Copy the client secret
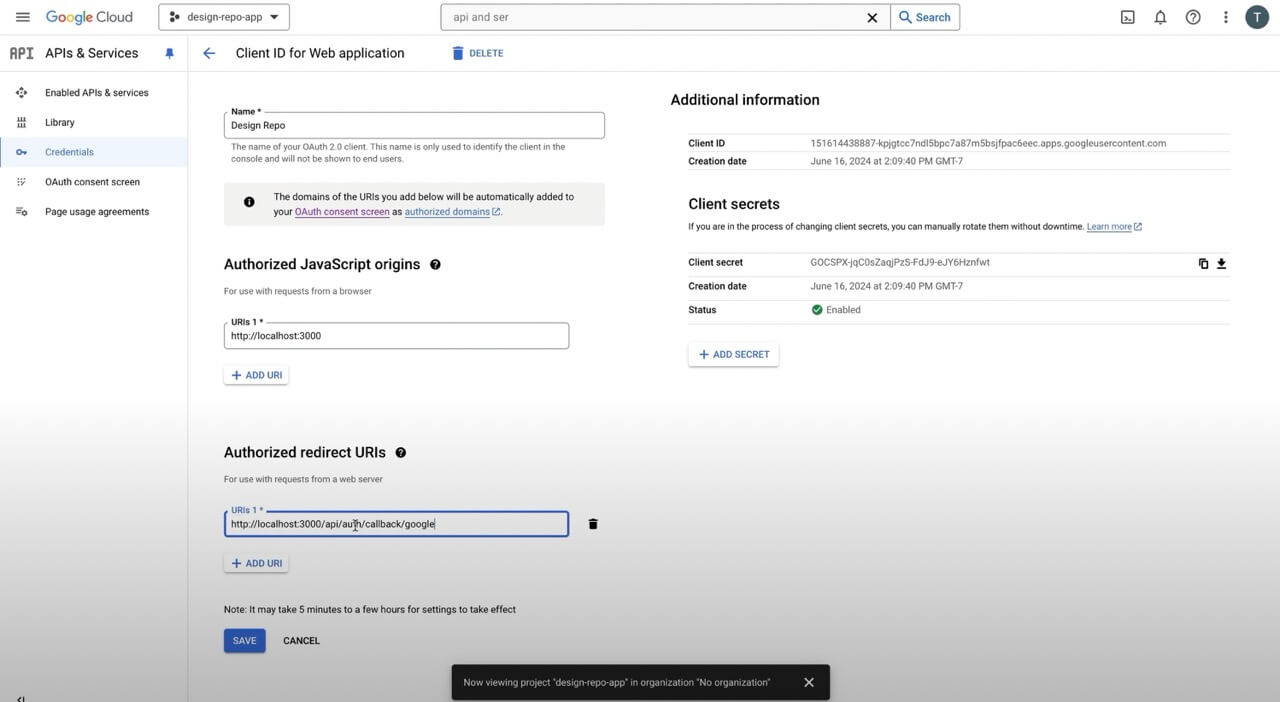The width and height of the screenshot is (1280, 702). pos(1202,262)
